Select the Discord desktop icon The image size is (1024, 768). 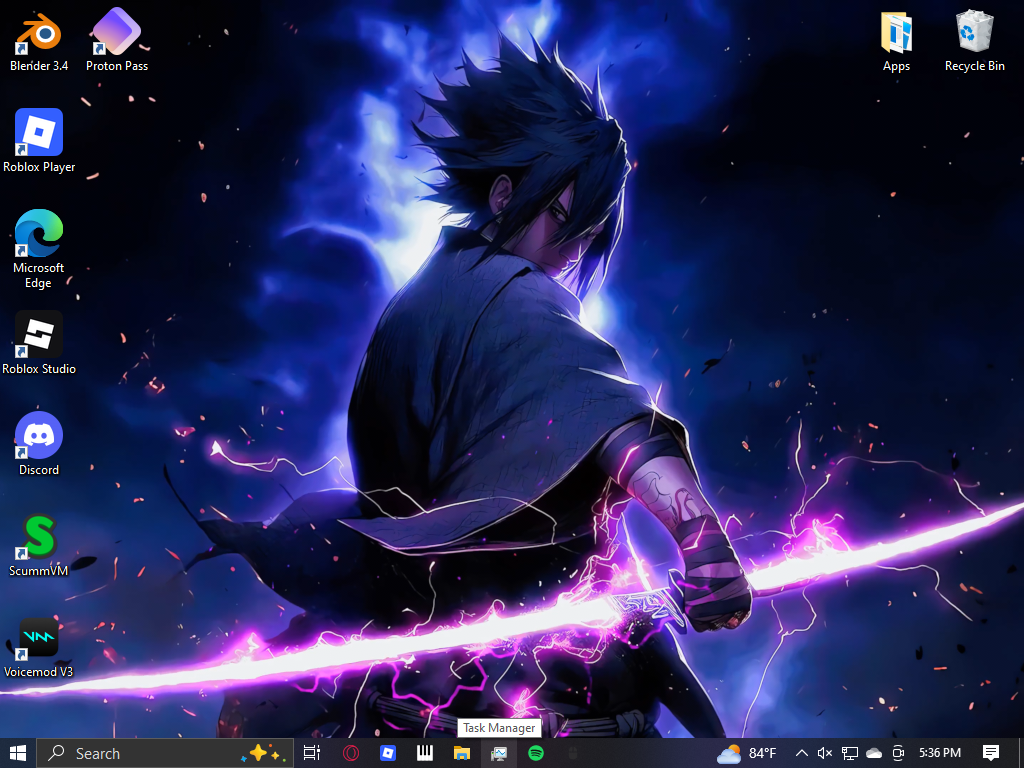(39, 444)
